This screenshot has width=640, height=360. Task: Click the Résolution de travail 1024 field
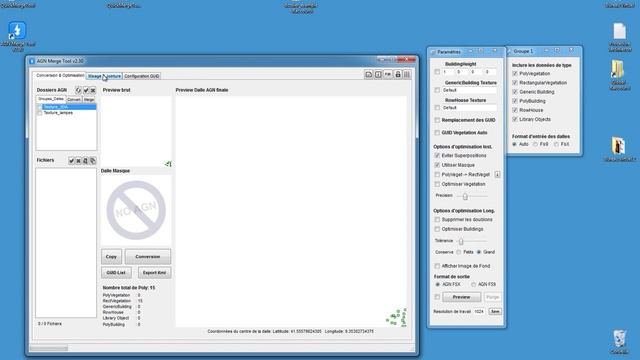[x=479, y=311]
